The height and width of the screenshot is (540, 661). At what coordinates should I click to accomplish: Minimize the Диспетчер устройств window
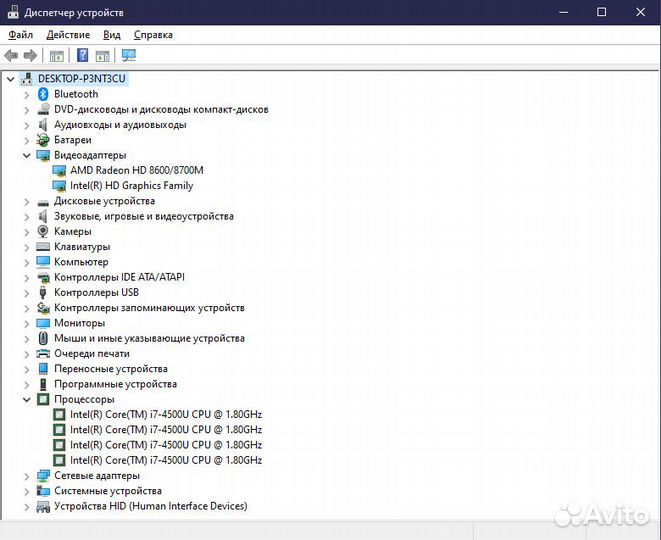[x=563, y=12]
